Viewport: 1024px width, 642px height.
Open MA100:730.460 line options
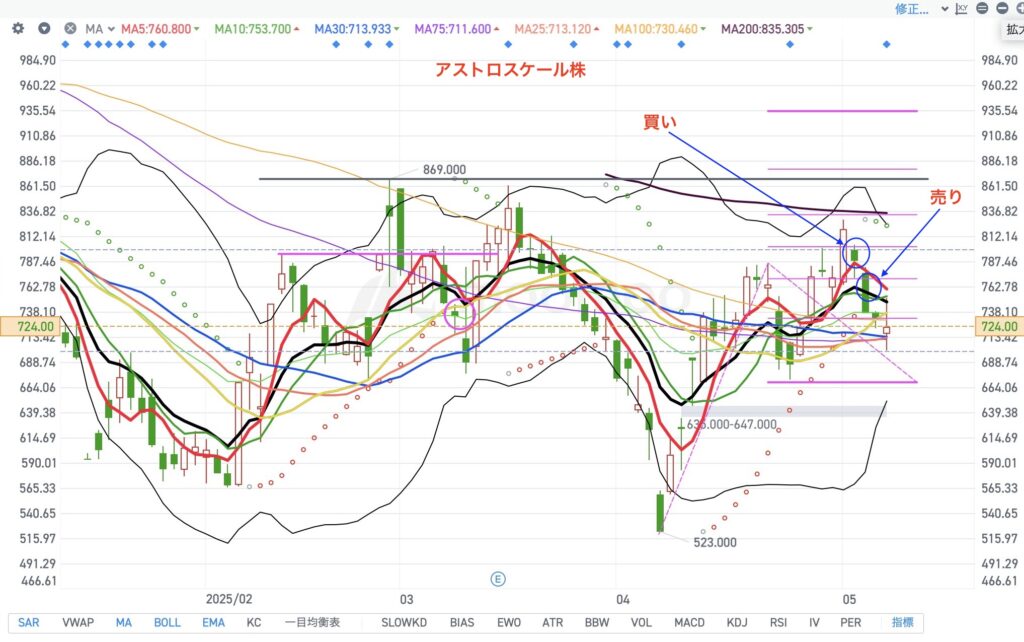[660, 29]
